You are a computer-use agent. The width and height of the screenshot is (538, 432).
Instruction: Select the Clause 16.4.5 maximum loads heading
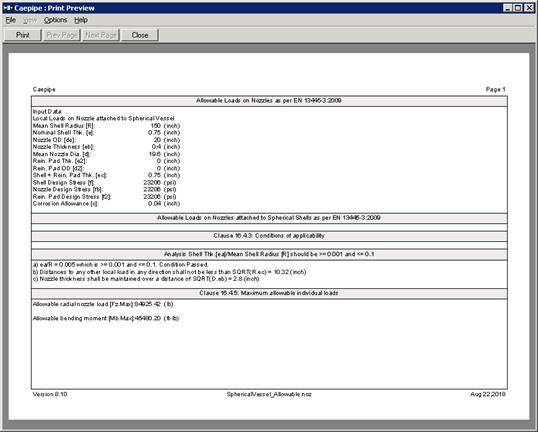pyautogui.click(x=269, y=293)
